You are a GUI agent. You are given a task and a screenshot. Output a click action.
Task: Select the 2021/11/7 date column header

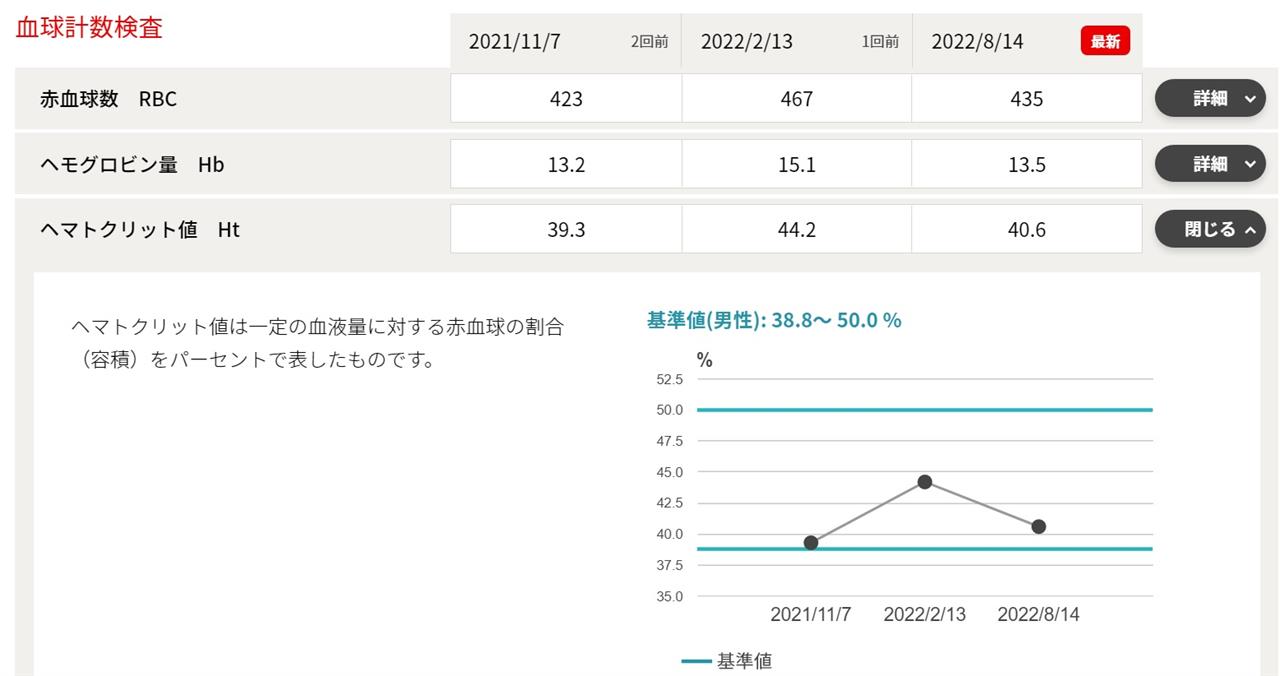click(566, 41)
